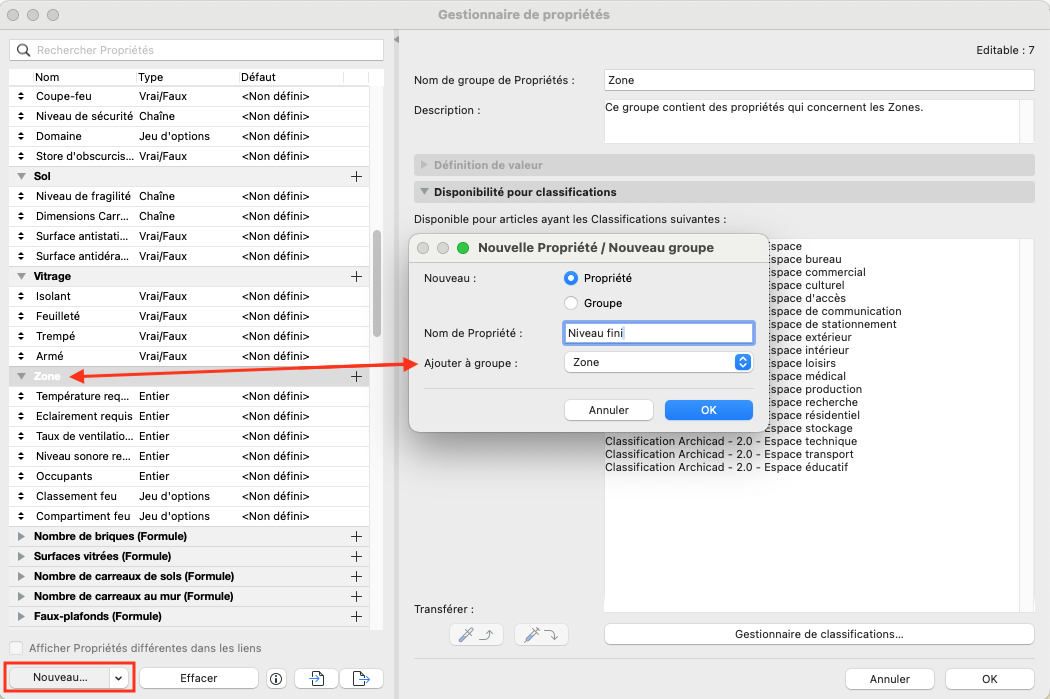
Task: Select the Propriété radio button
Action: [x=571, y=278]
